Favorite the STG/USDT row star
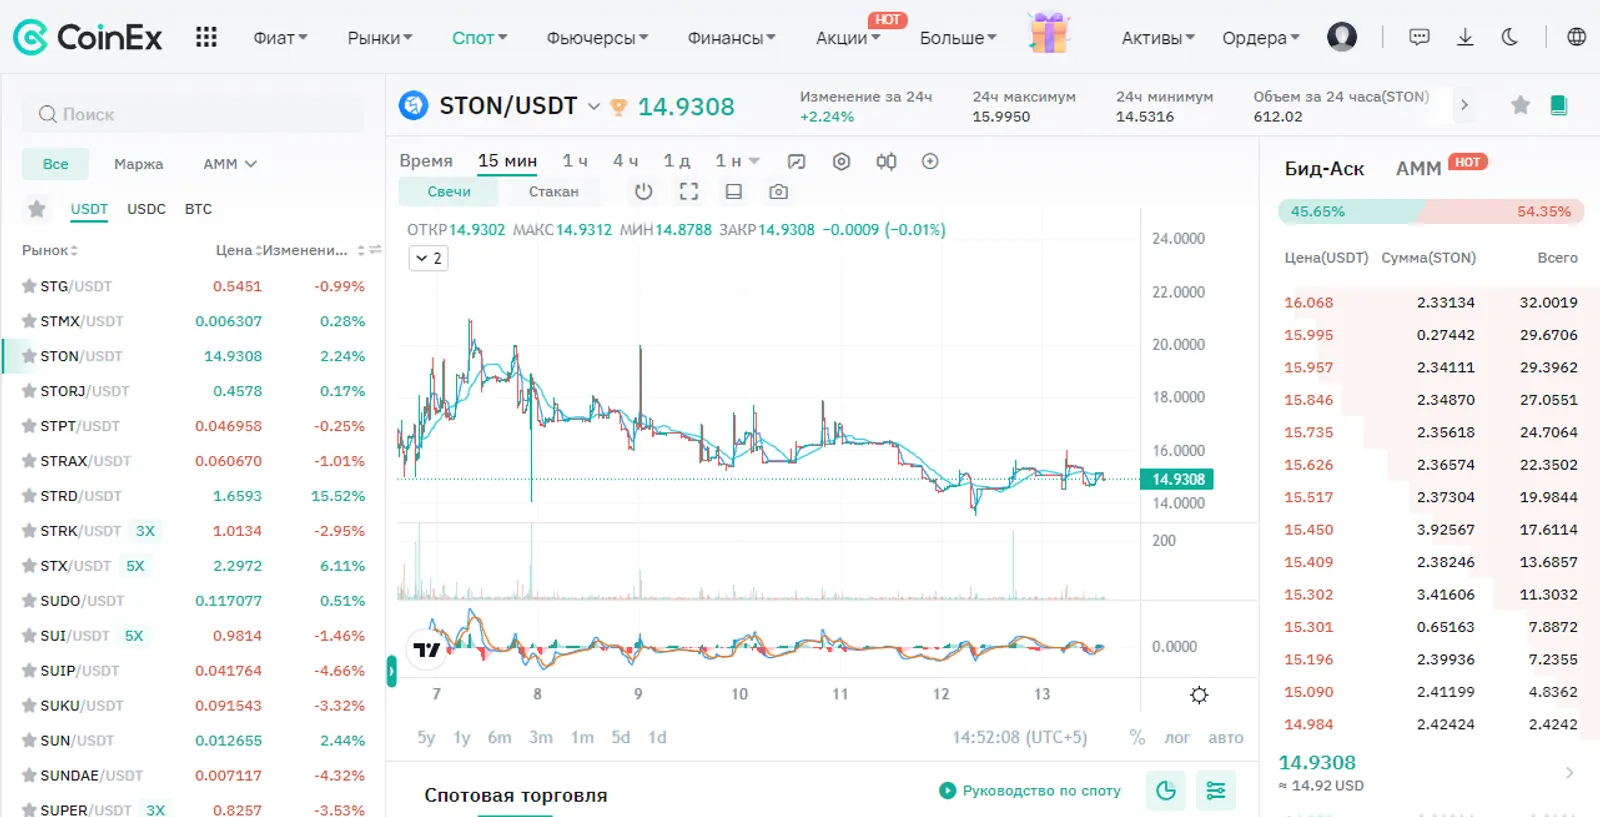The height and width of the screenshot is (817, 1600). tap(29, 286)
